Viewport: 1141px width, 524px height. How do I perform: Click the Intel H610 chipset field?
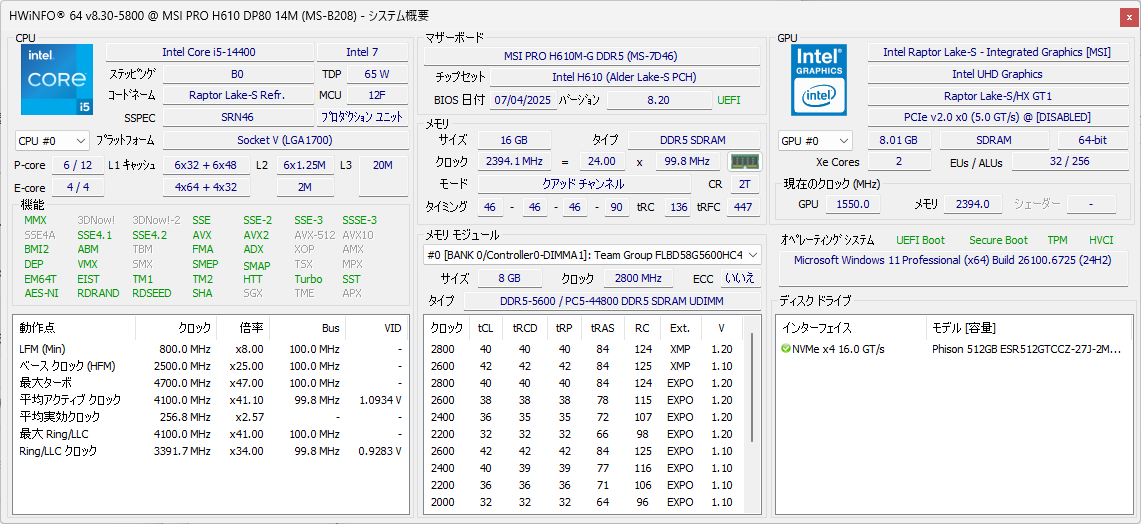[x=623, y=77]
